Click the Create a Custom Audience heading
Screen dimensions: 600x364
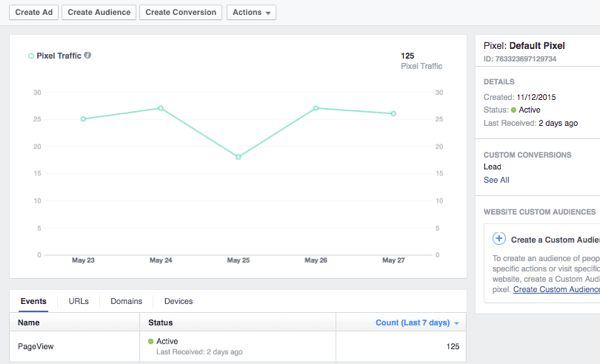[555, 240]
